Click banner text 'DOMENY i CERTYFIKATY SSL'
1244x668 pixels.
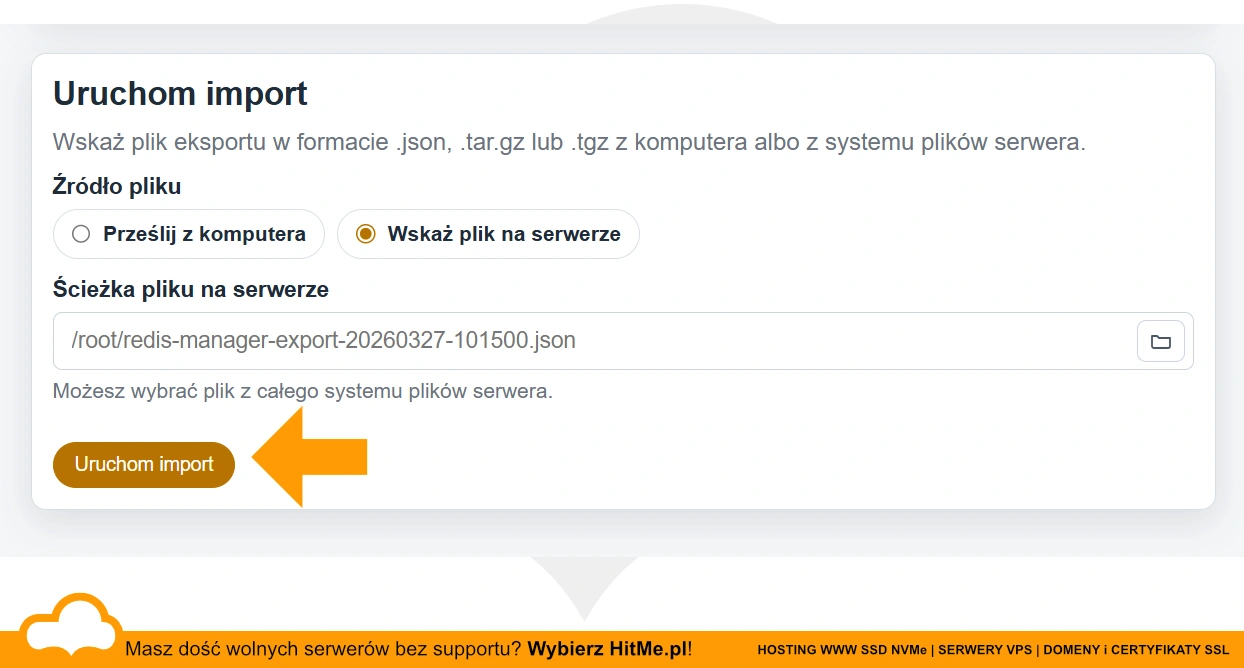click(1136, 650)
